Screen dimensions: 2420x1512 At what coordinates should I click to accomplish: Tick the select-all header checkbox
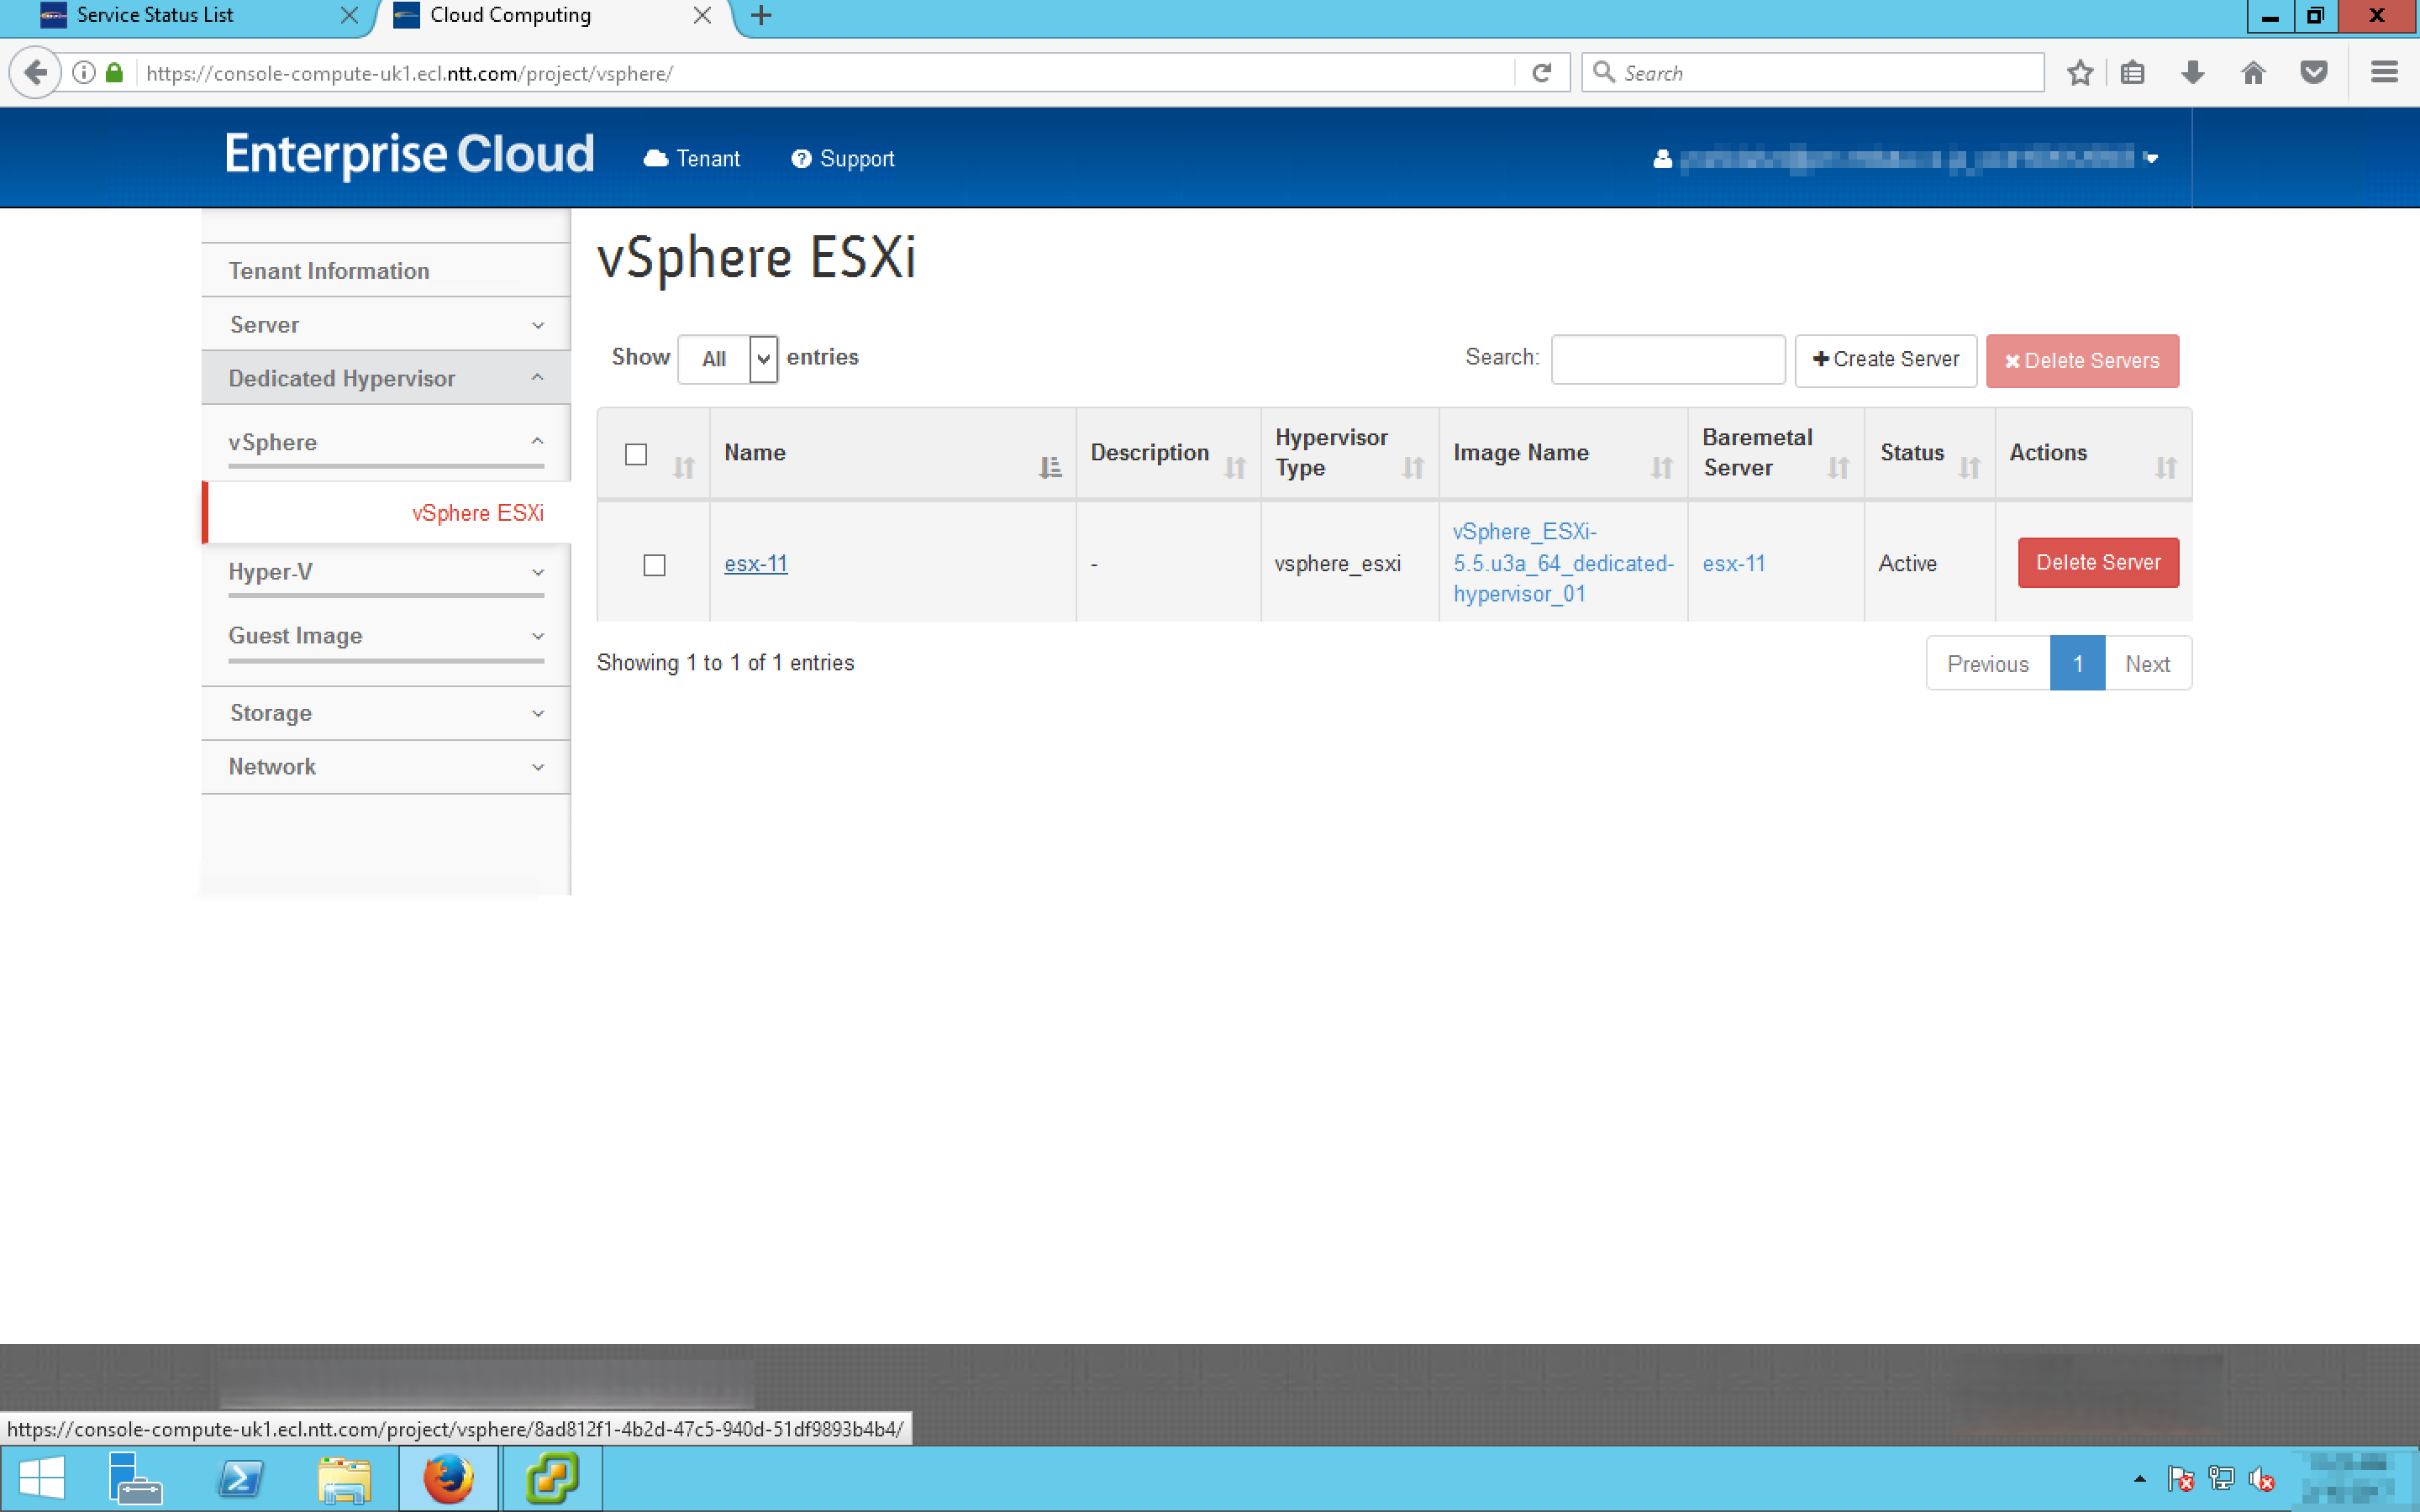tap(636, 454)
